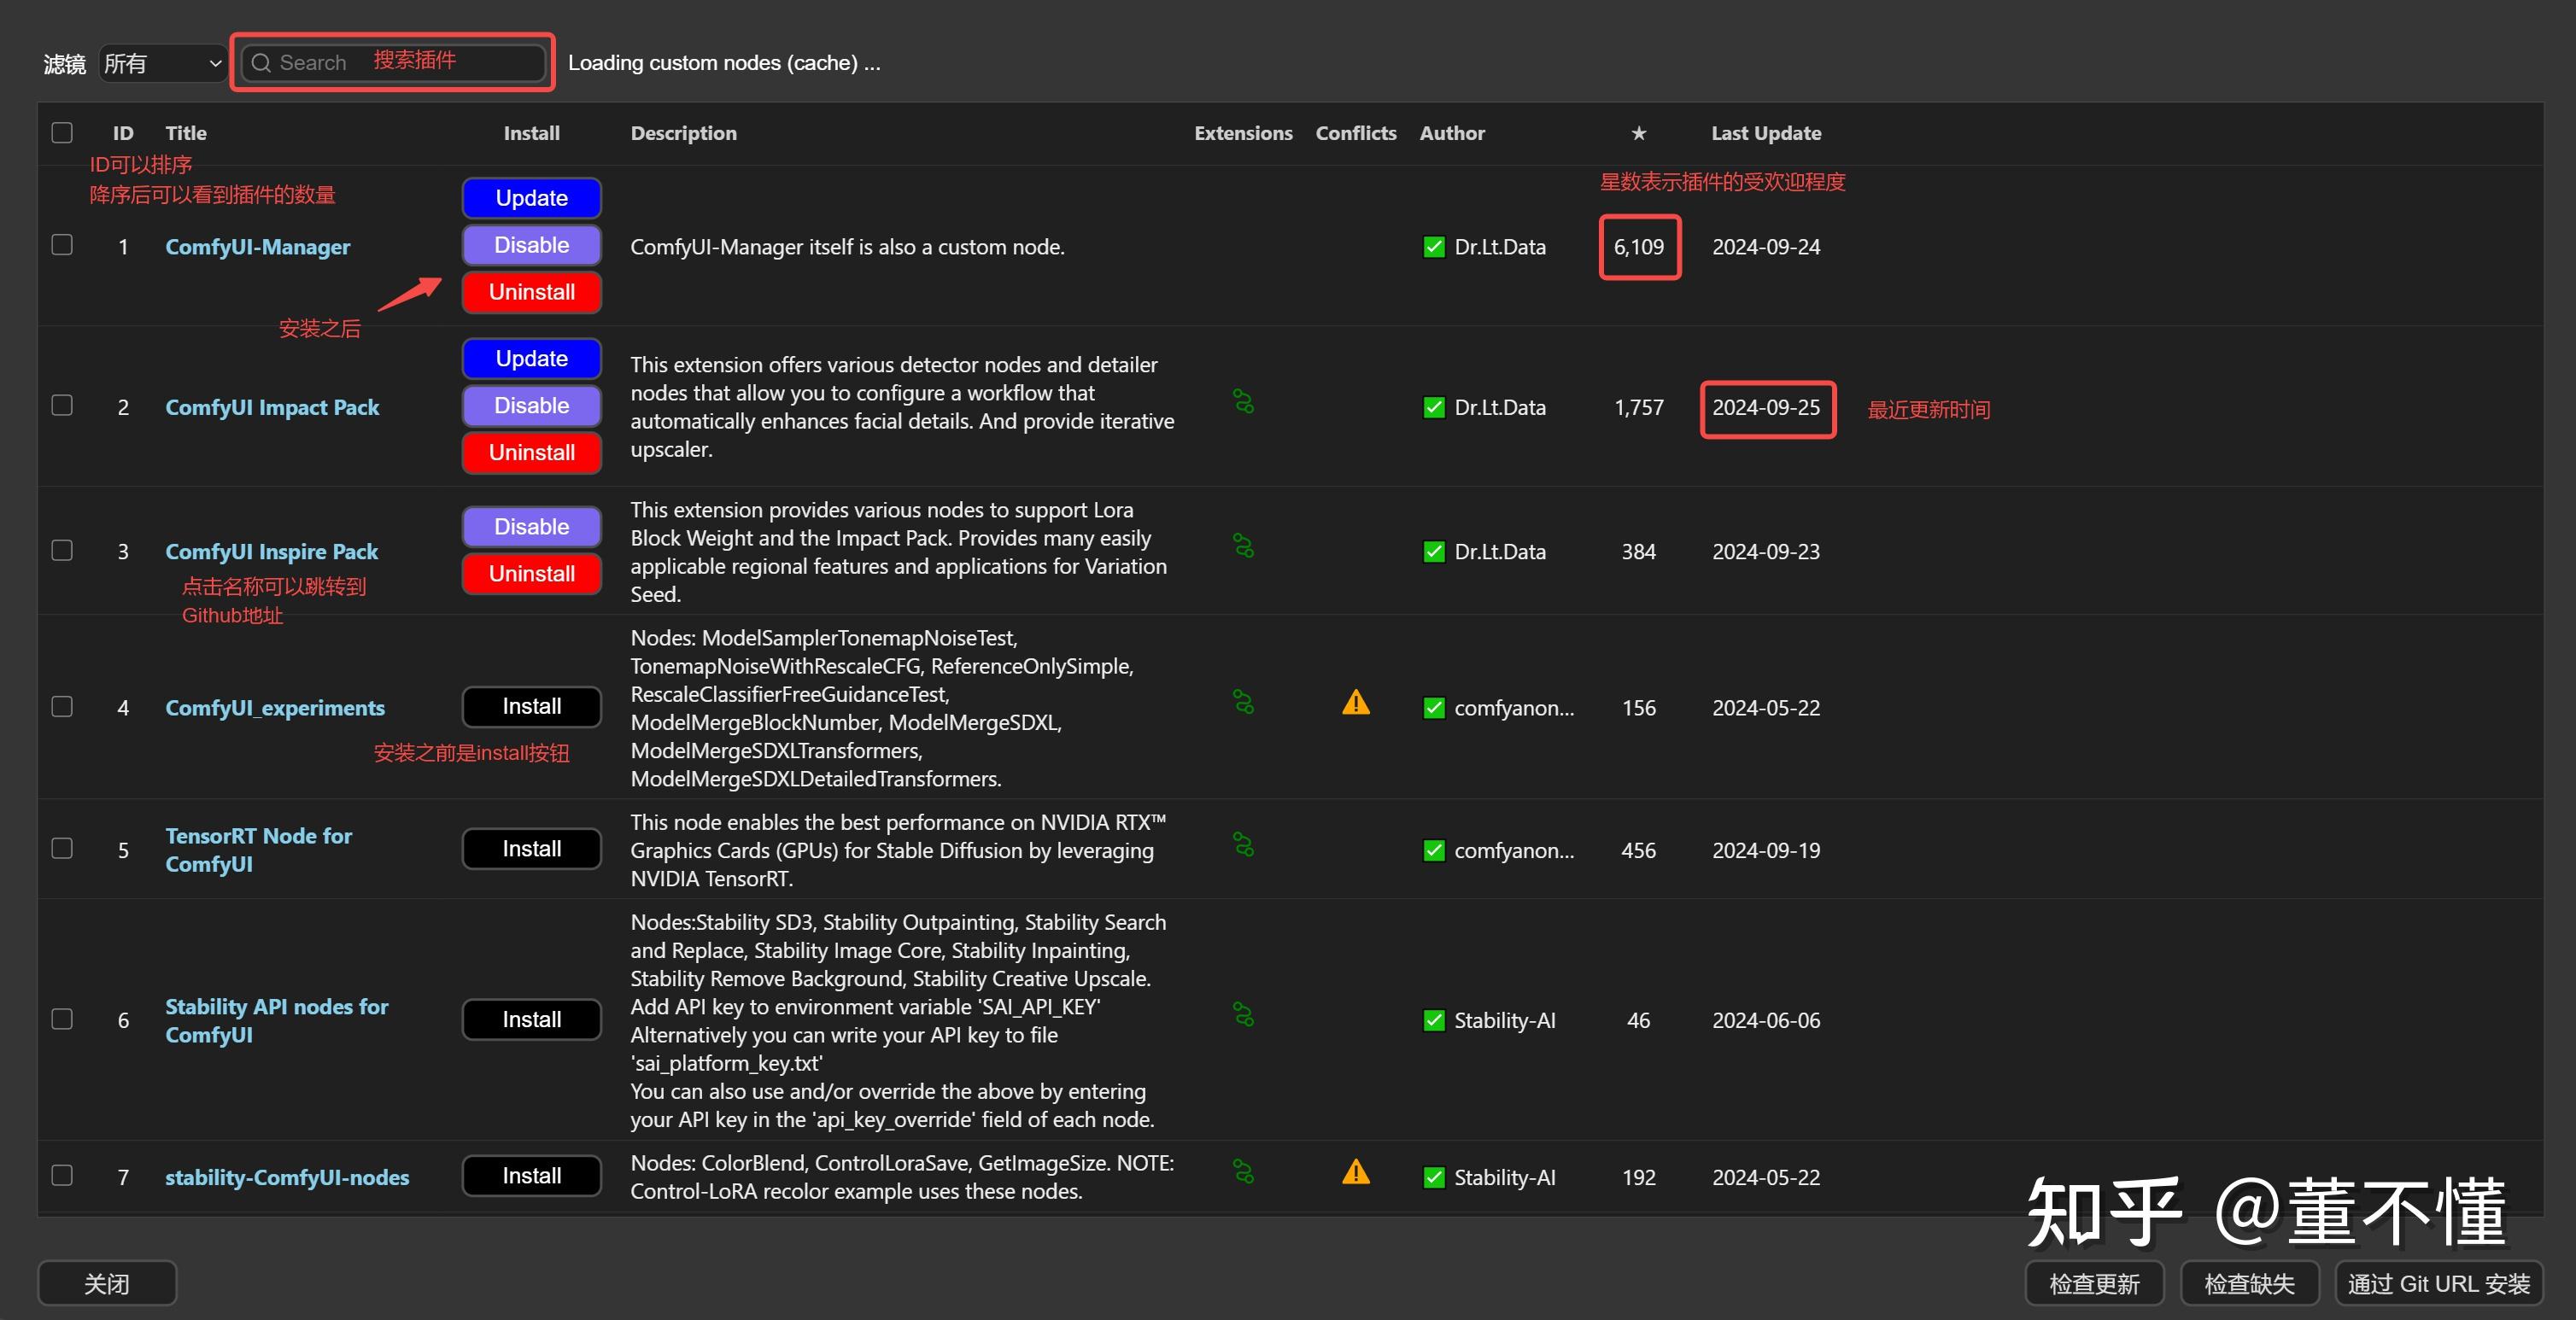Click extensions icon for ComfyUI_experiments row
Viewport: 2576px width, 1320px height.
(x=1243, y=703)
